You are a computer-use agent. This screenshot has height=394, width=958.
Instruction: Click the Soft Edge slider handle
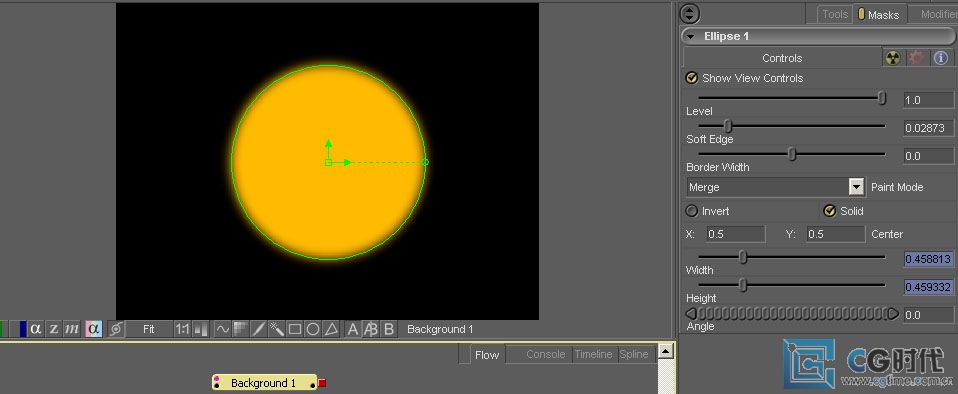point(728,126)
